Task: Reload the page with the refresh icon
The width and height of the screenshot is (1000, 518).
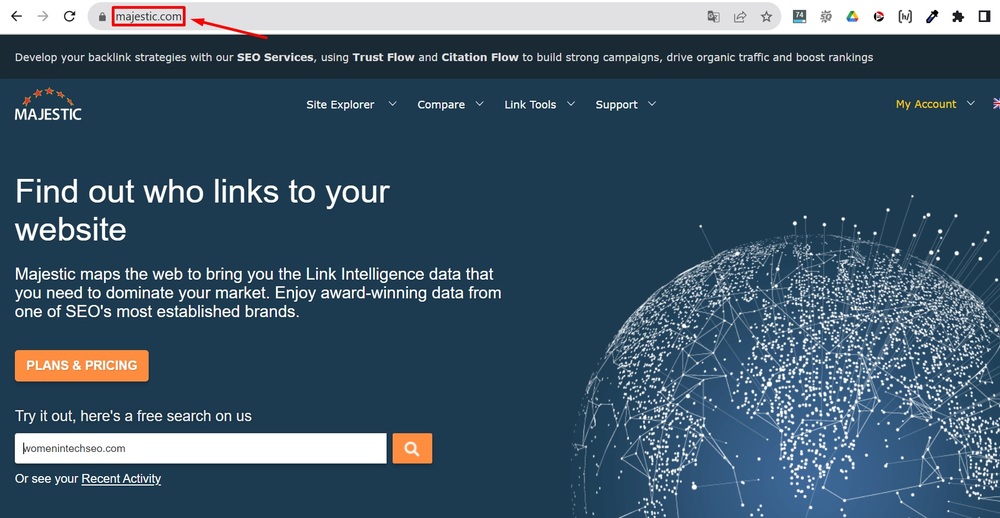Action: pyautogui.click(x=70, y=17)
